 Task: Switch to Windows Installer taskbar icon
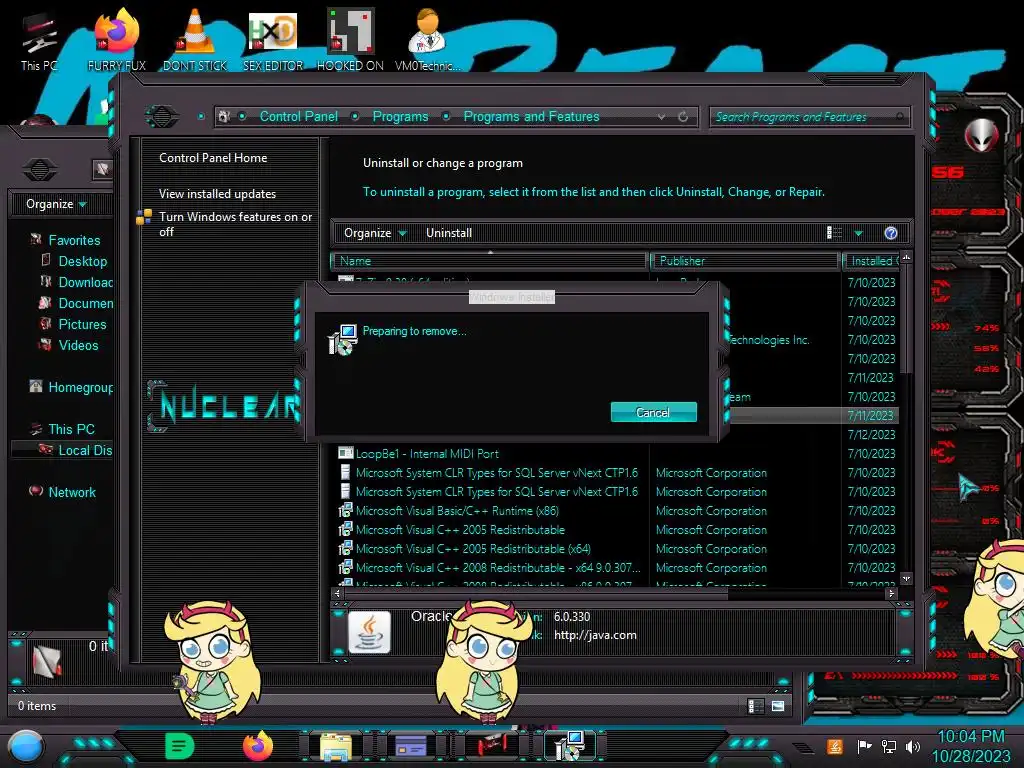[569, 746]
